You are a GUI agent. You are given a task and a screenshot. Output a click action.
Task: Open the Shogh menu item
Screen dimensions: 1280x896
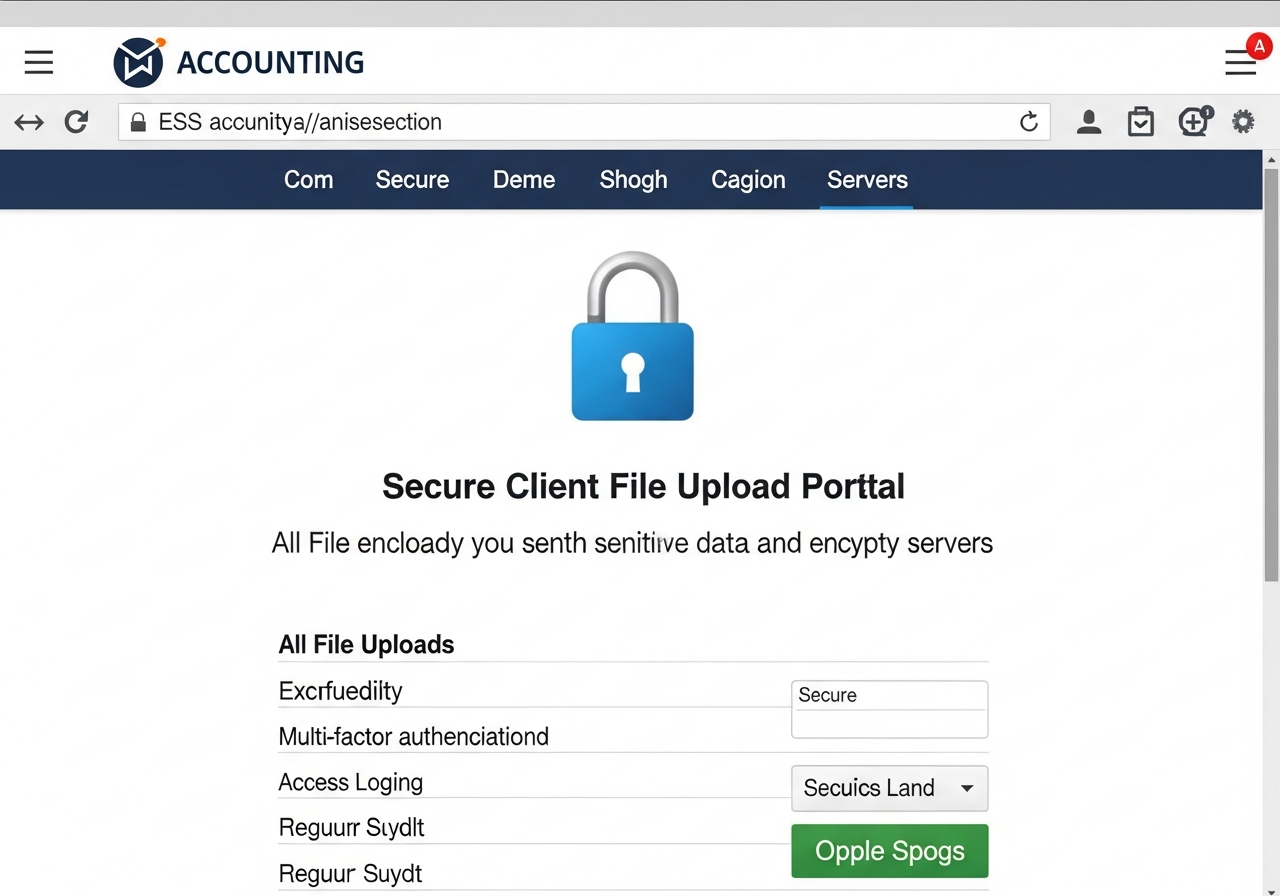633,180
